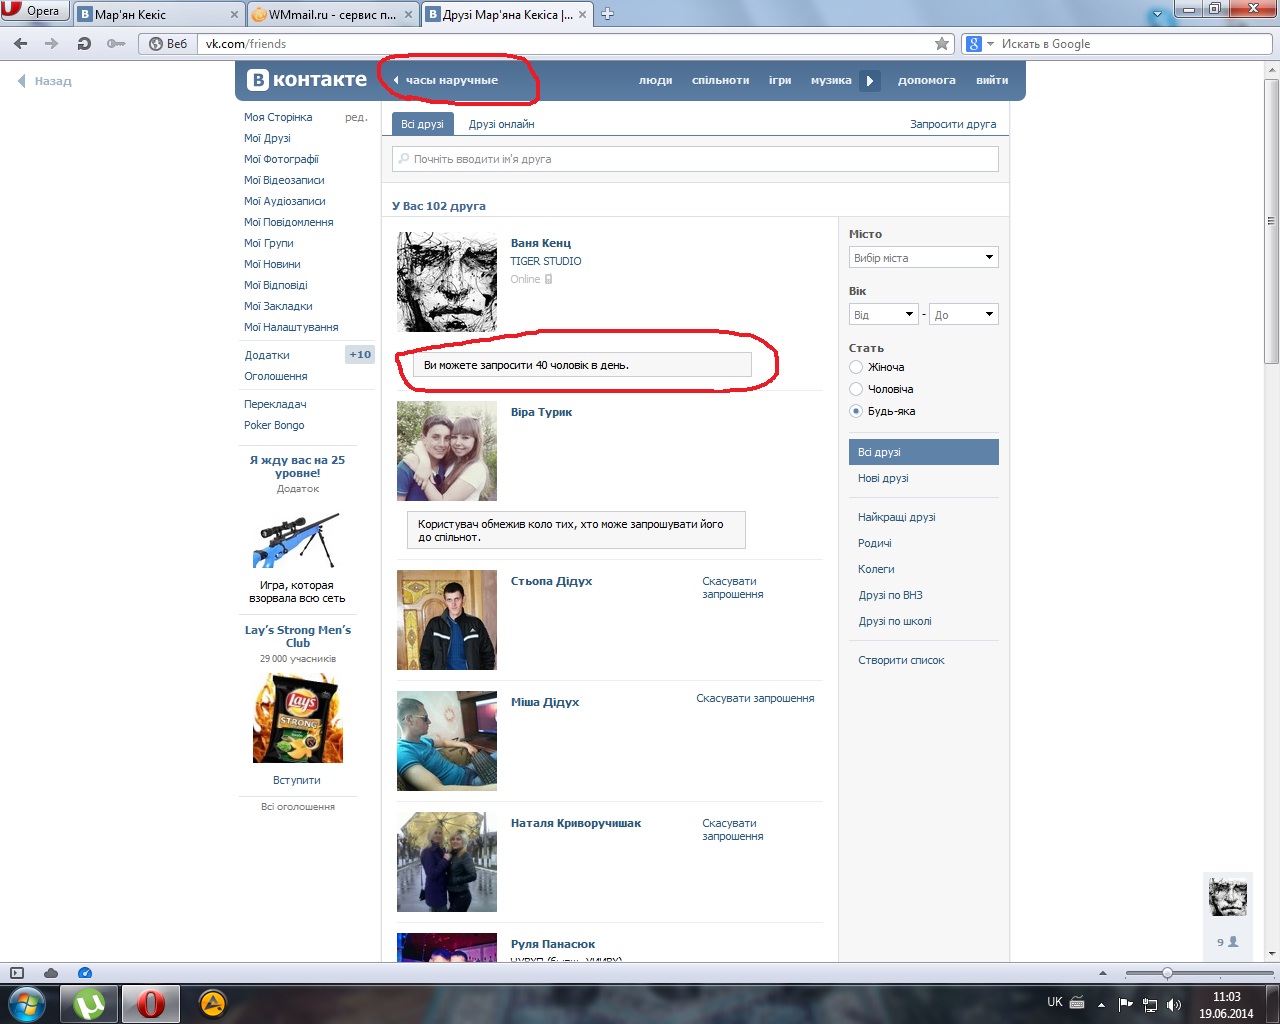Click the header music play button
The image size is (1280, 1024).
coord(870,81)
